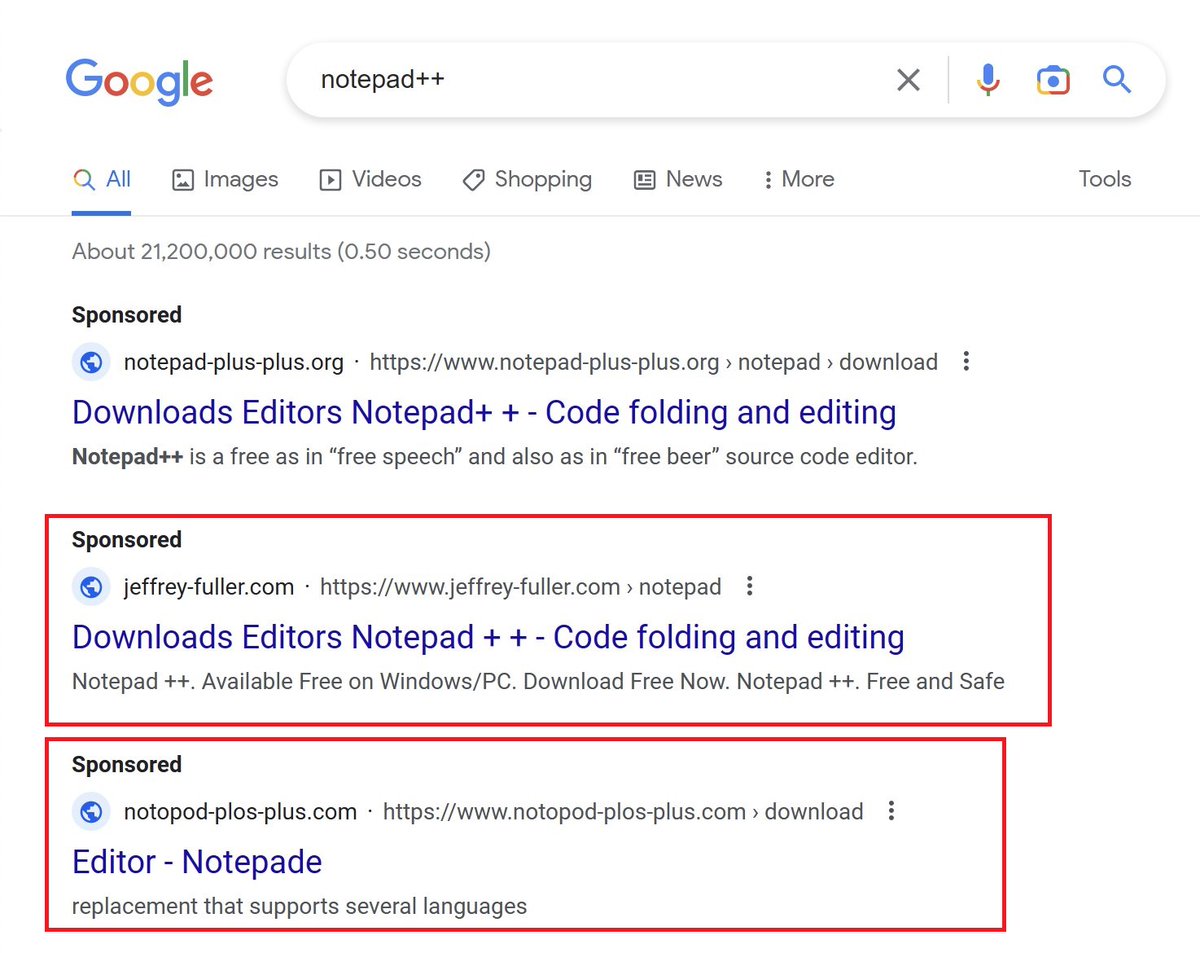
Task: Open the 'Editor - Notepade' result link
Action: (x=197, y=862)
